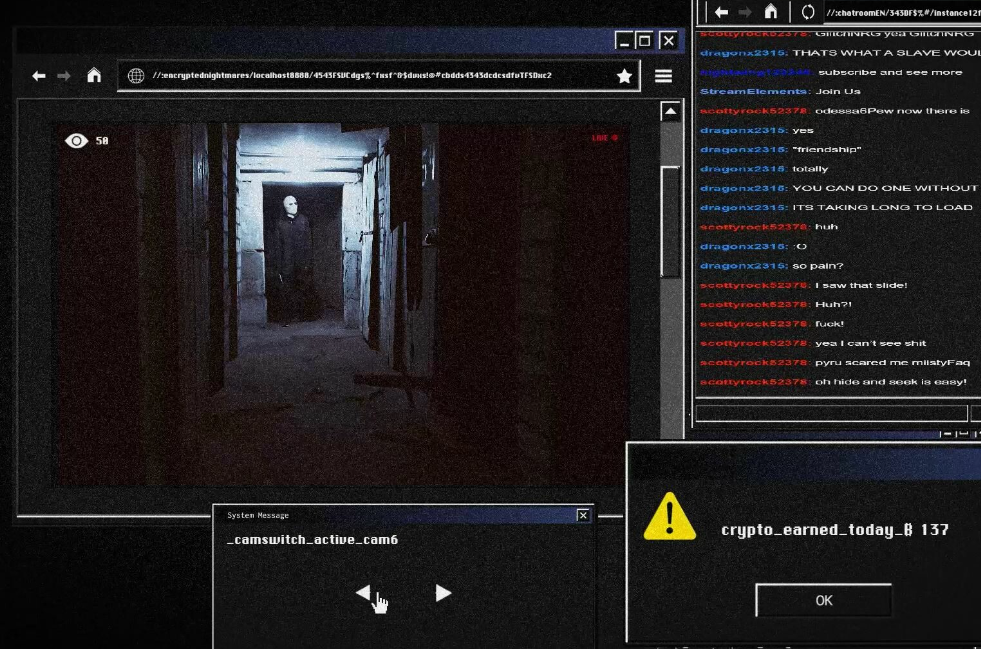Image resolution: width=981 pixels, height=649 pixels.
Task: Click the yellow warning triangle icon
Action: 669,517
